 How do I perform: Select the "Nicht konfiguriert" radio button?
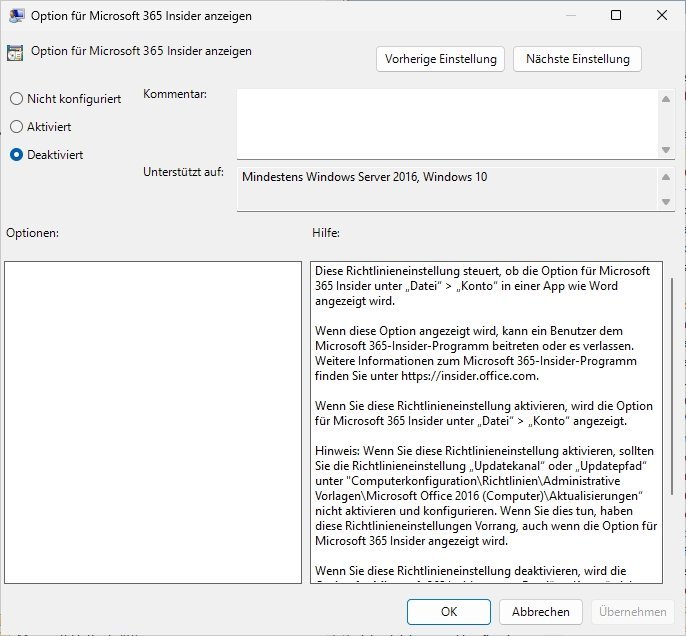pos(16,99)
